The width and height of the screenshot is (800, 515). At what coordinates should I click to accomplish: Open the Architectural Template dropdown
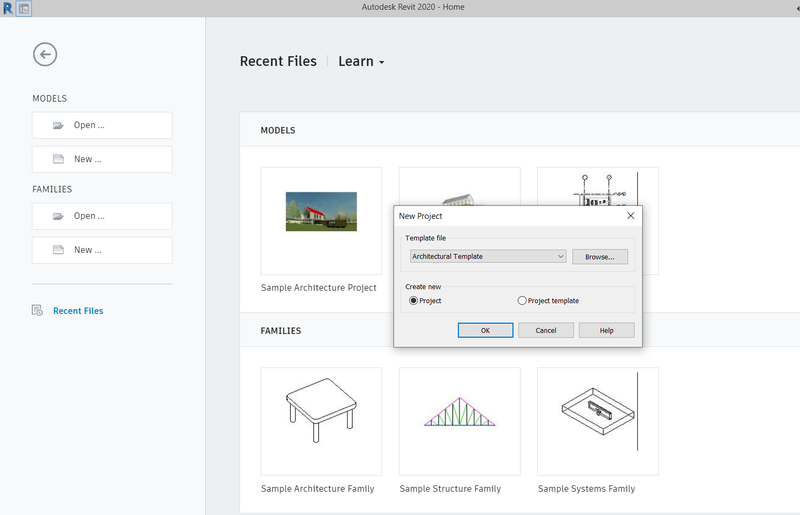(488, 256)
